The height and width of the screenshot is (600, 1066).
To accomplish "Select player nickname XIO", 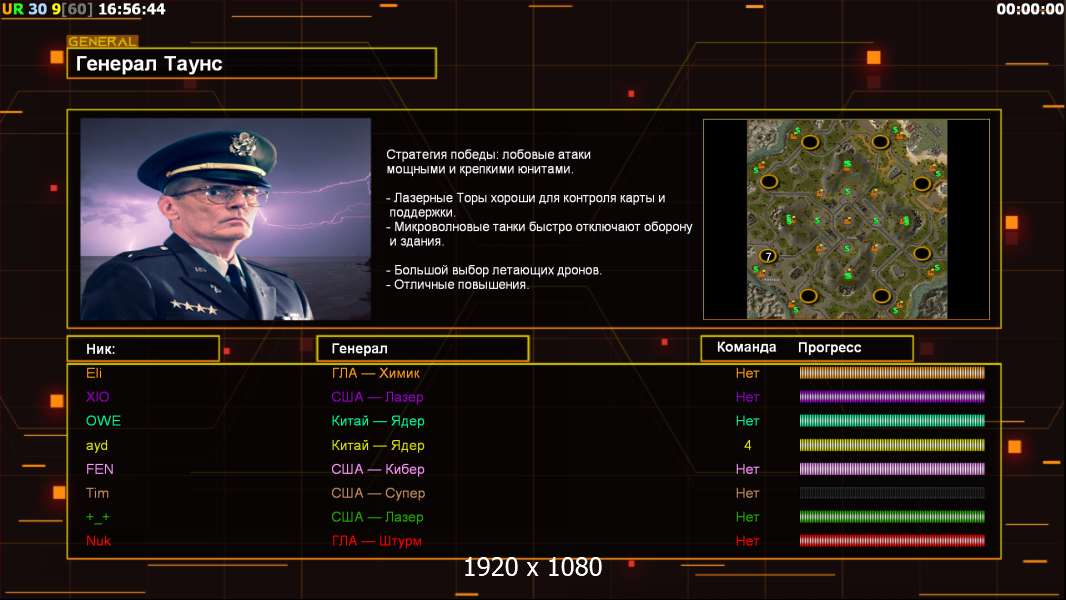I will point(97,397).
